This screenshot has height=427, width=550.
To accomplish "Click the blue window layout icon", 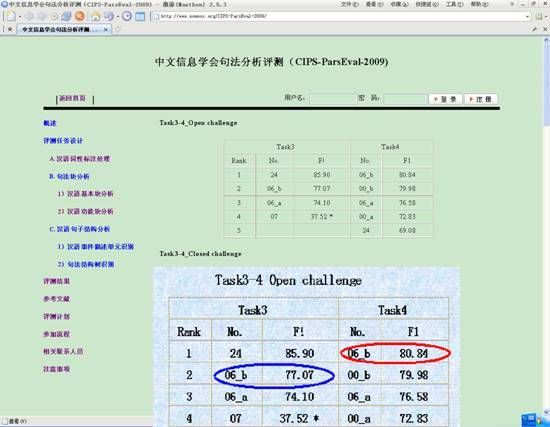I will click(140, 16).
